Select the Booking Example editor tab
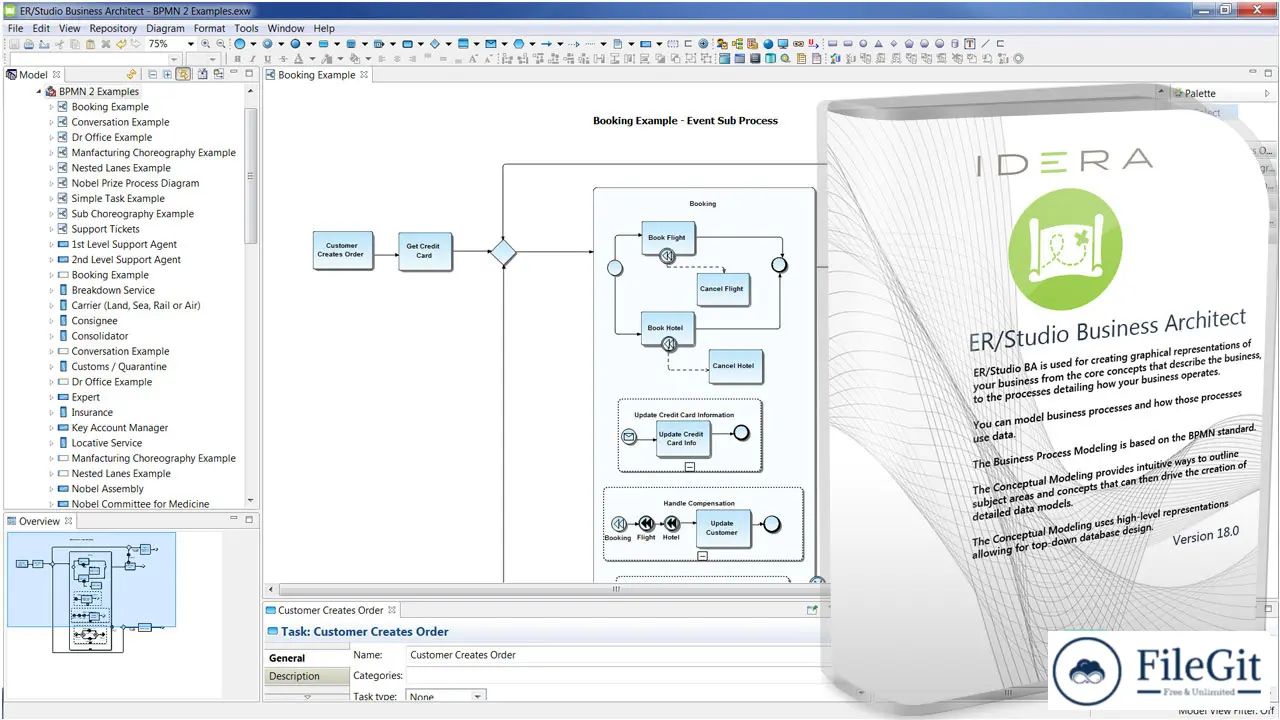The image size is (1280, 720). point(316,75)
